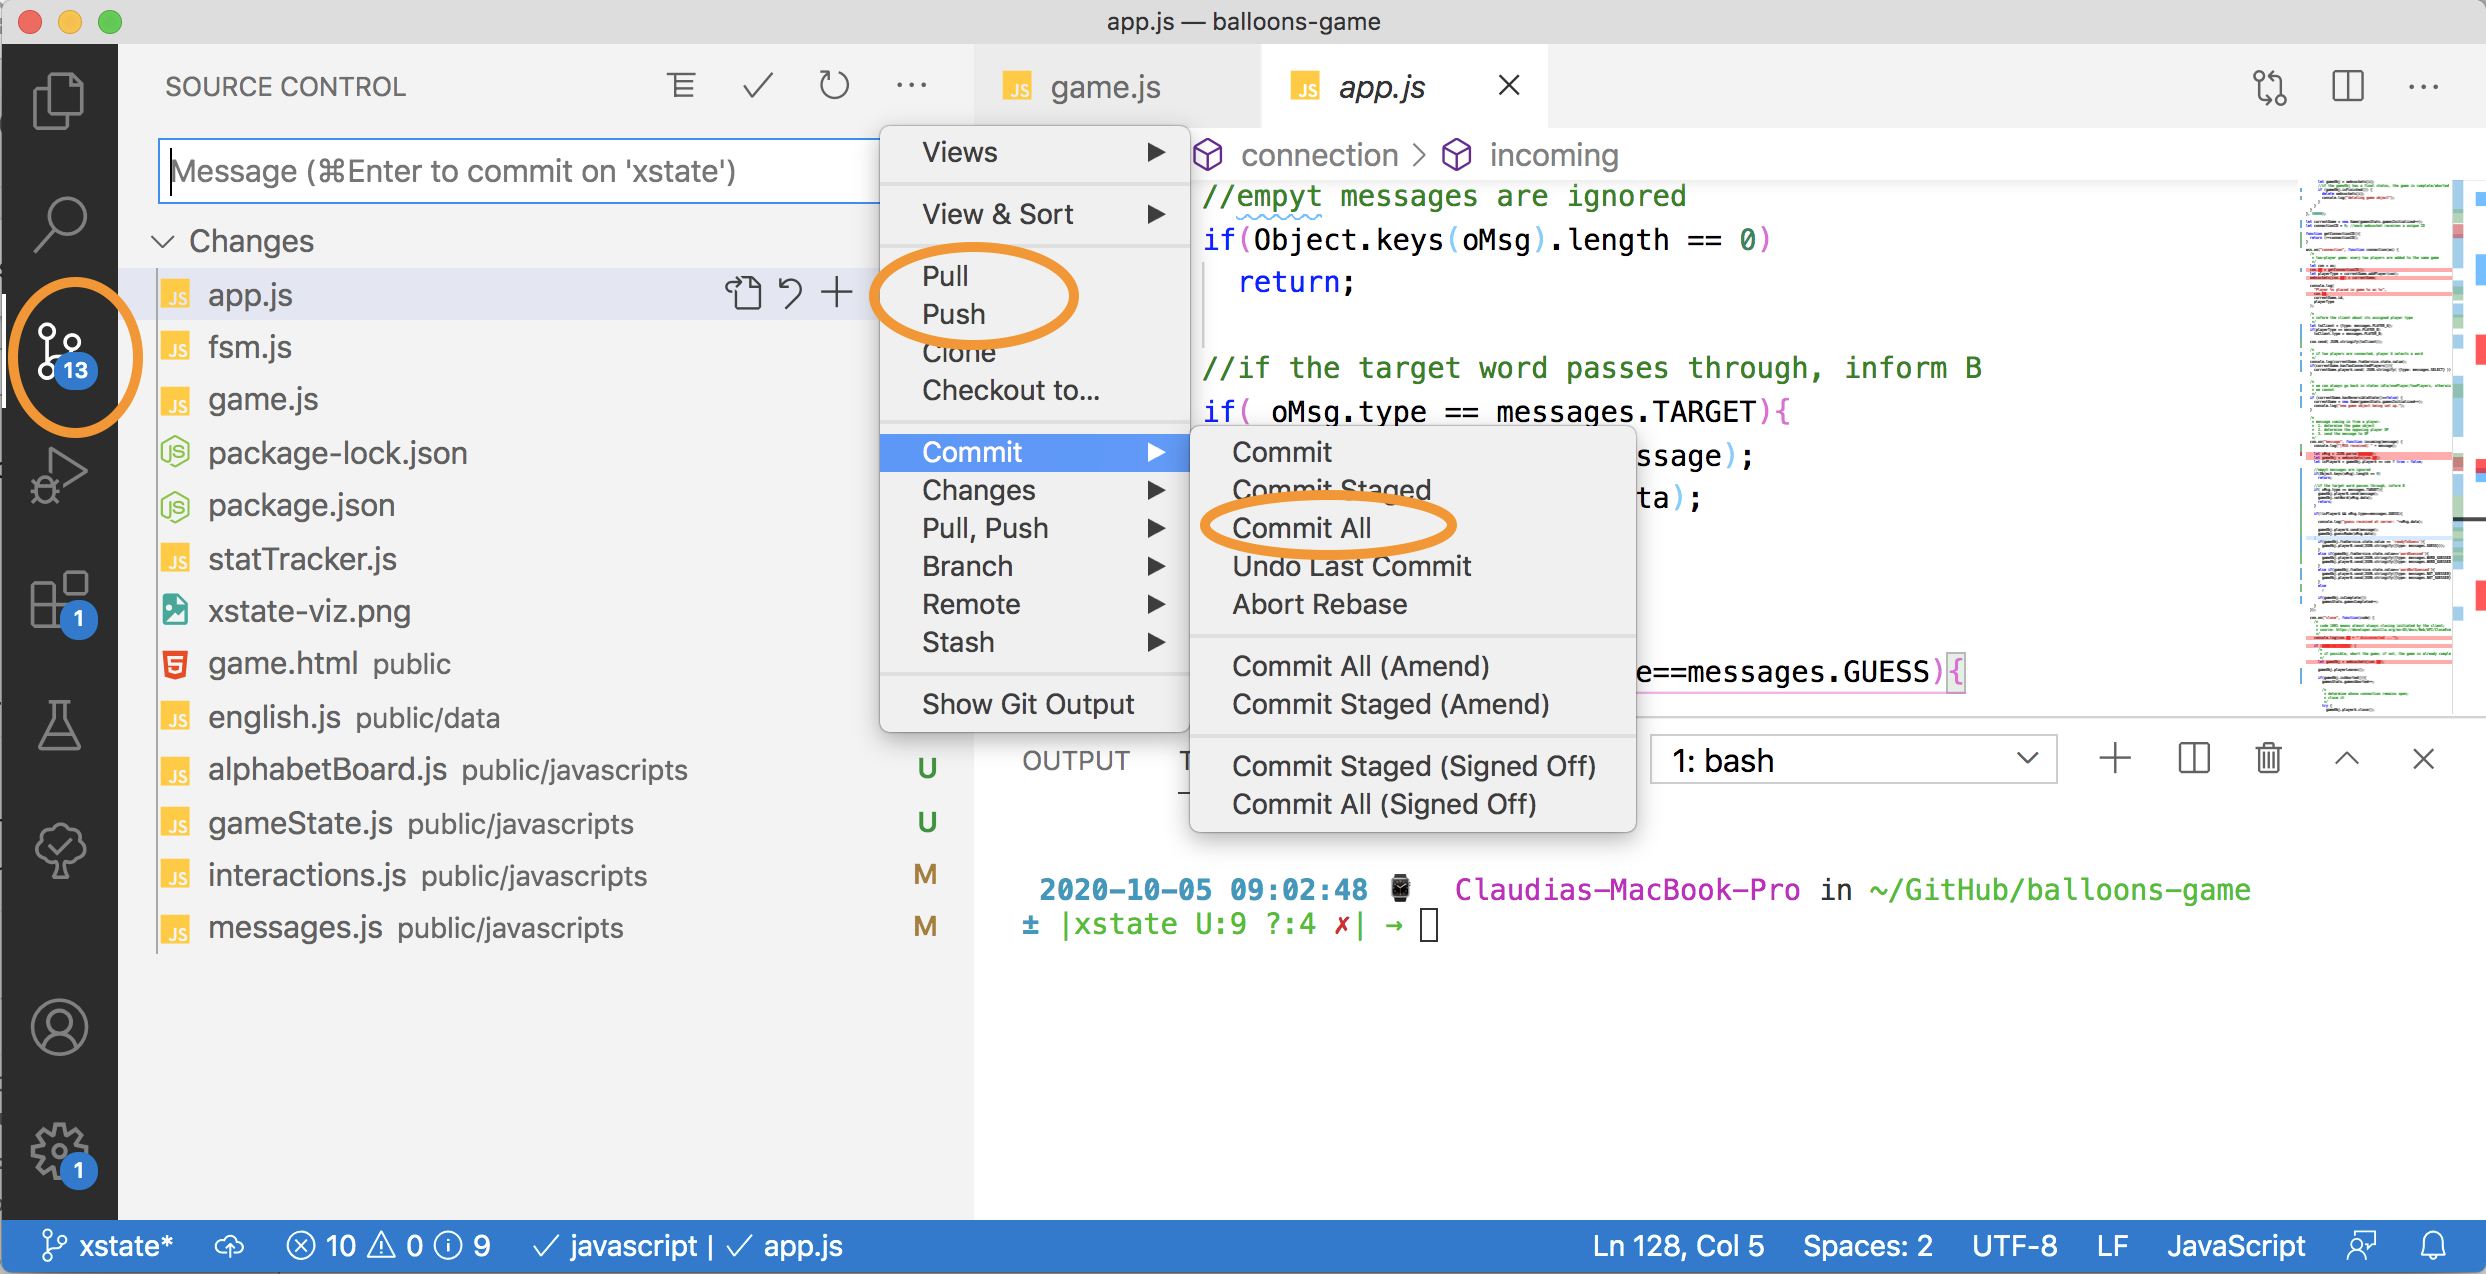Click the xstate branch in status bar

(x=106, y=1246)
